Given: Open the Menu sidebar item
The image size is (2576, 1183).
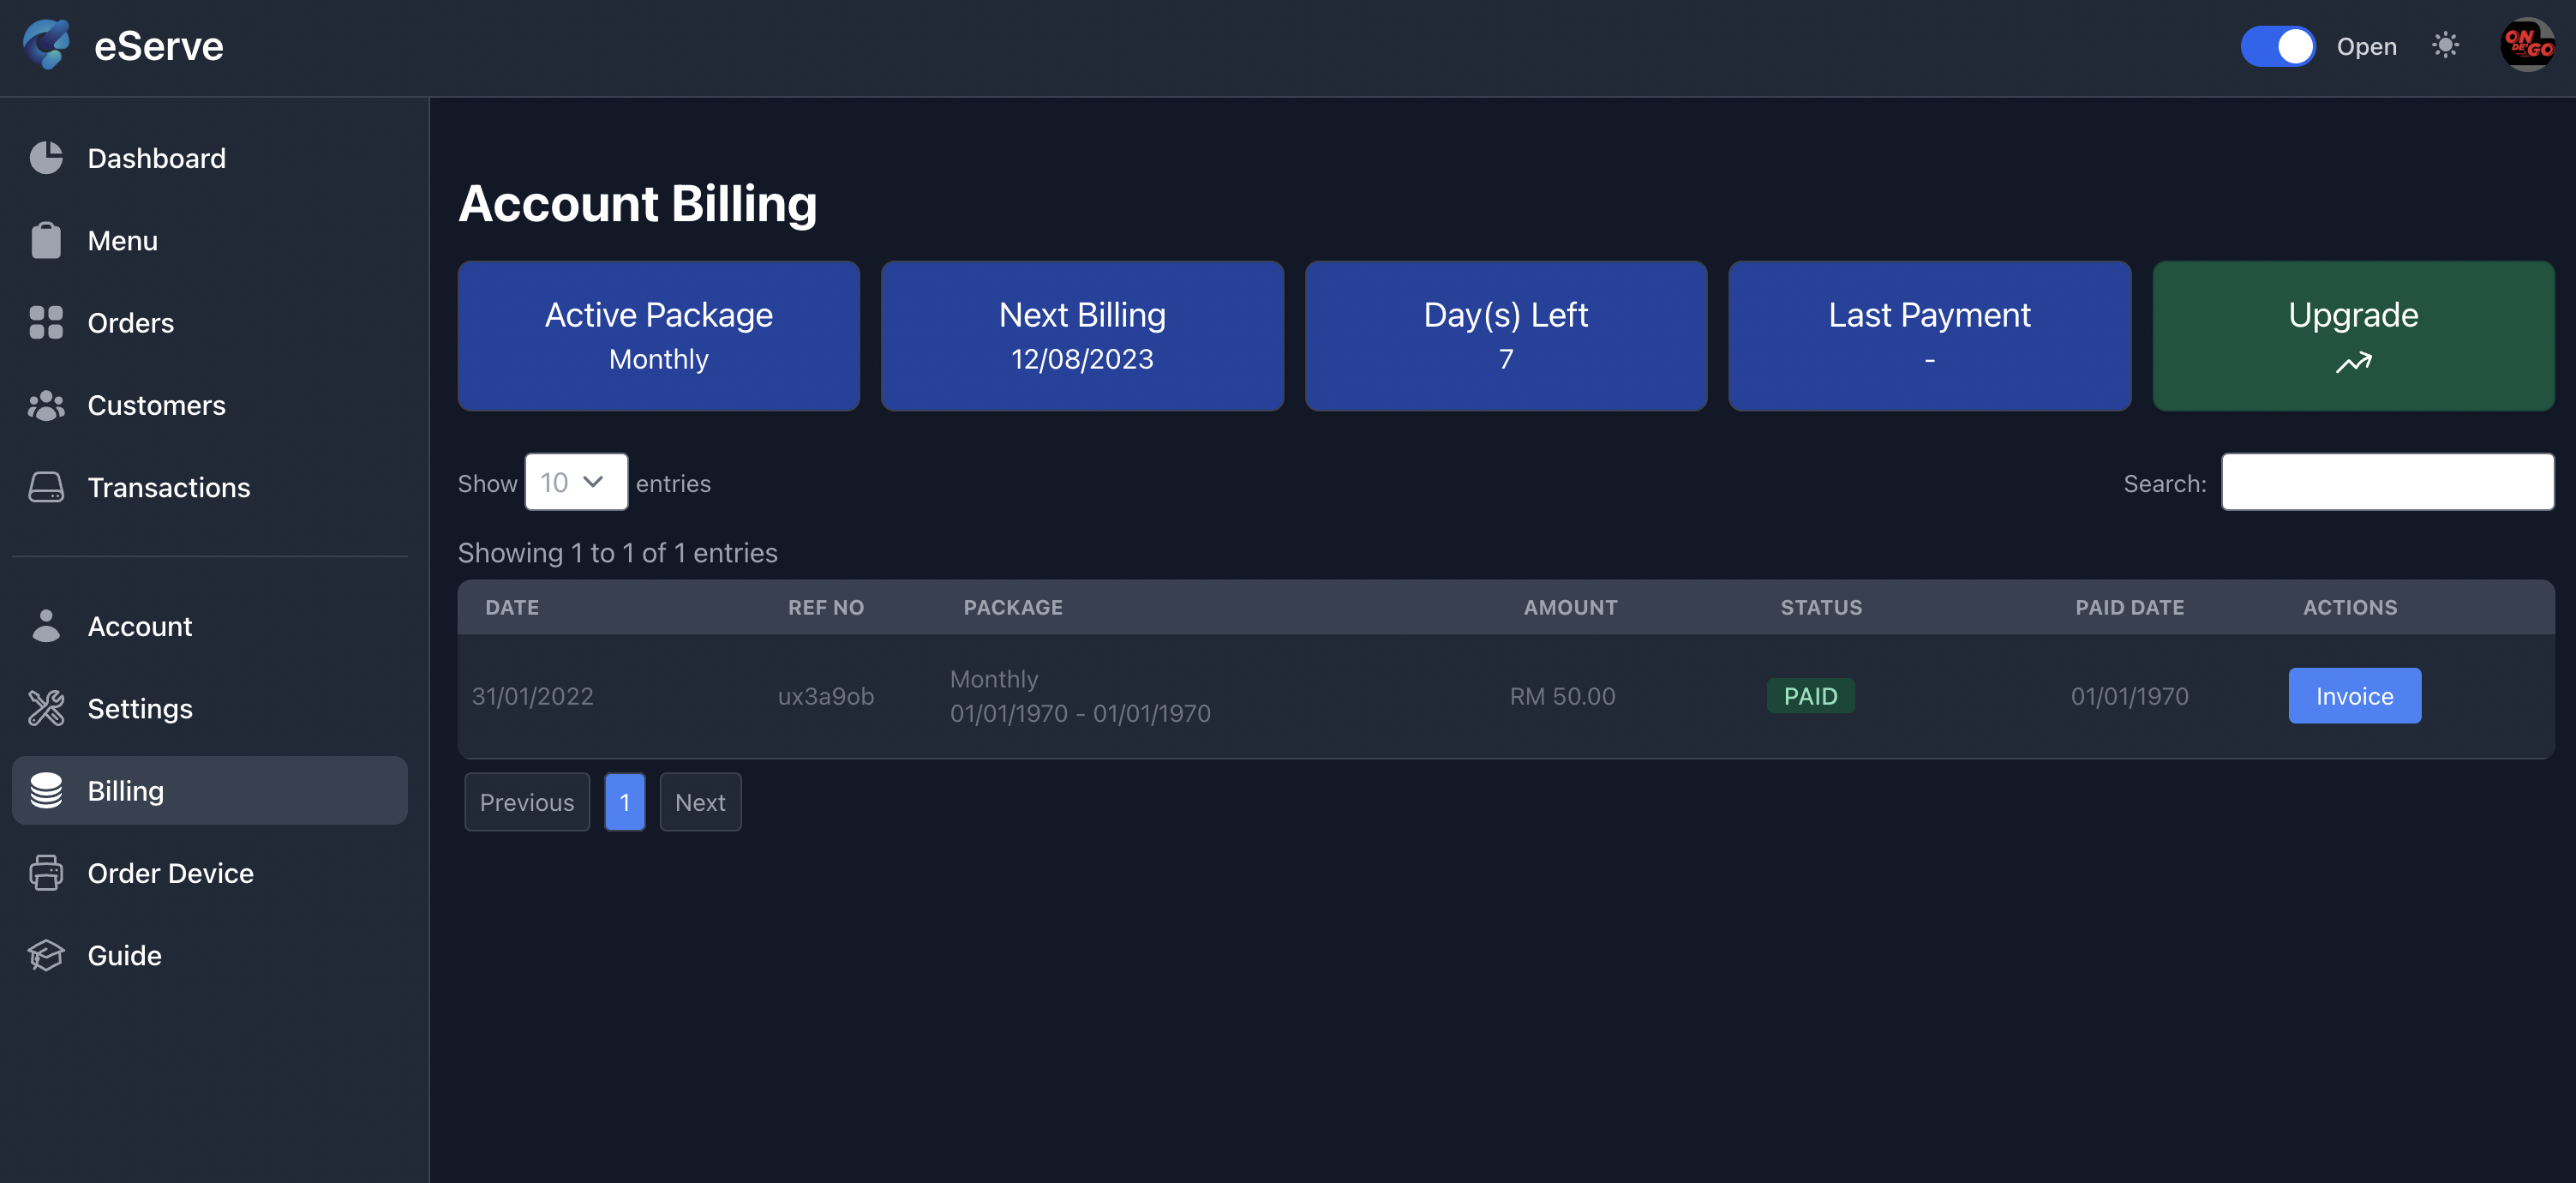Looking at the screenshot, I should coord(123,241).
